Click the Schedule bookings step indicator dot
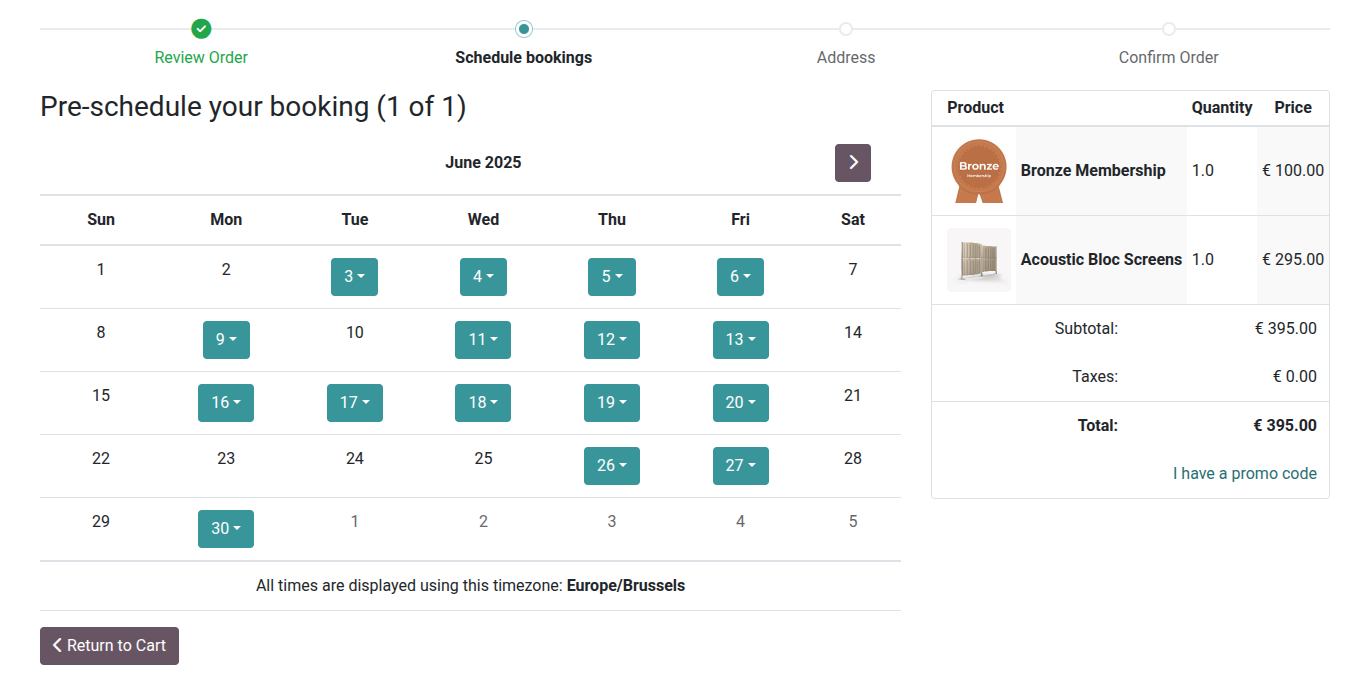The height and width of the screenshot is (675, 1347). (523, 29)
